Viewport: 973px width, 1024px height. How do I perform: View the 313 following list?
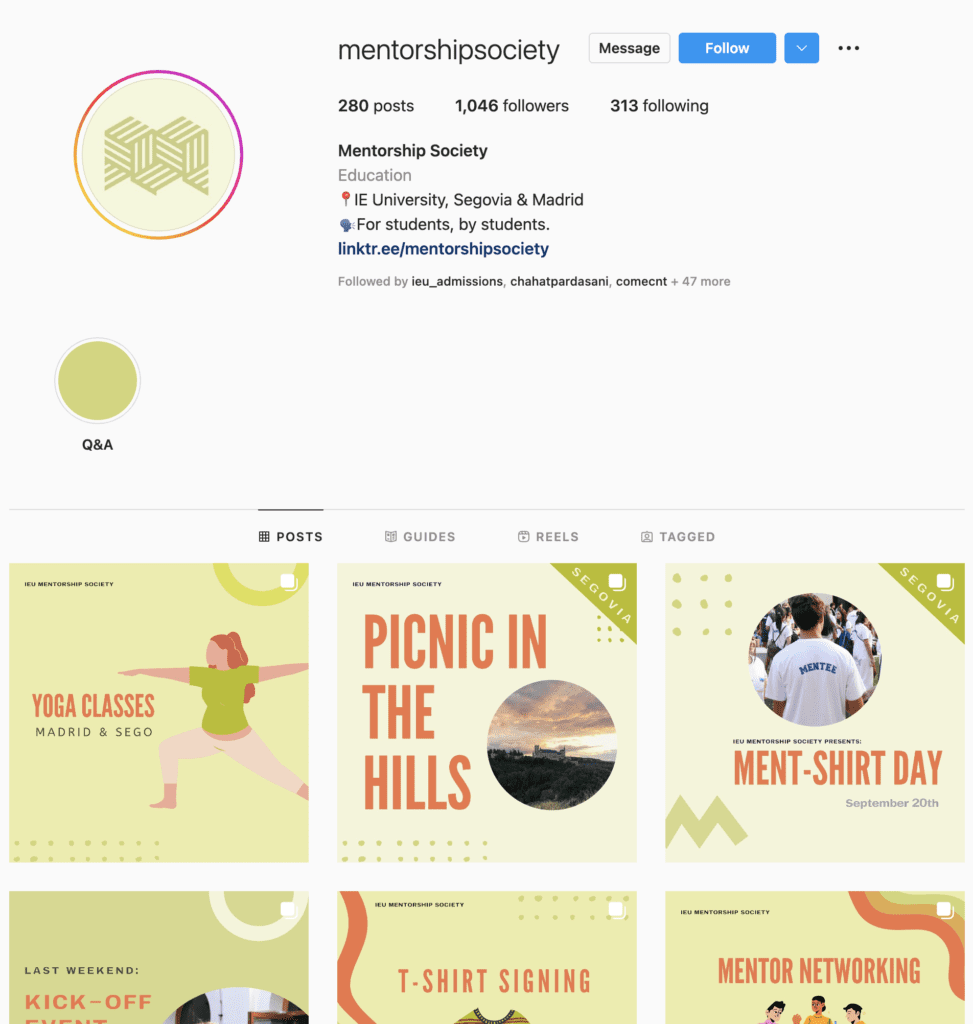tap(659, 106)
